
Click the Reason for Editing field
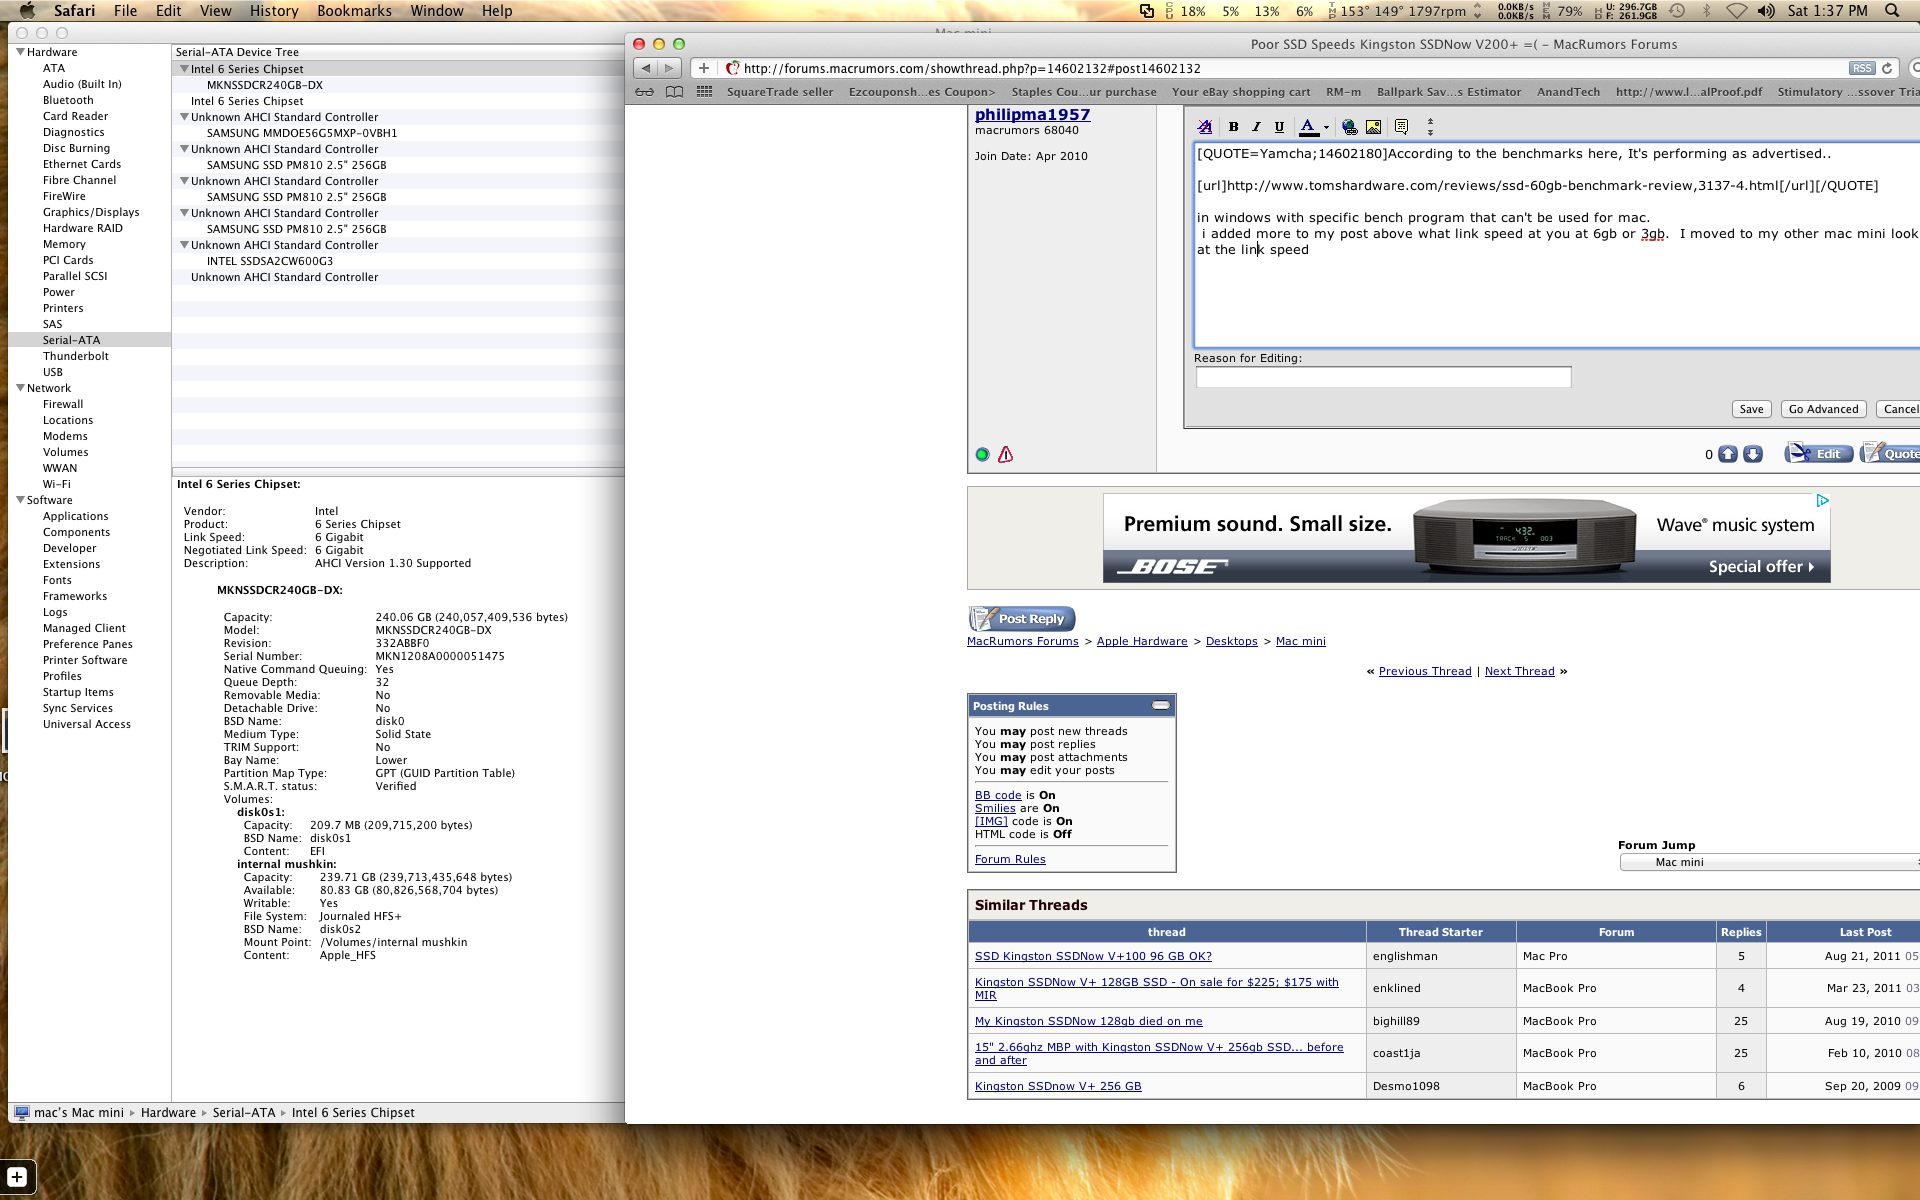[1383, 377]
